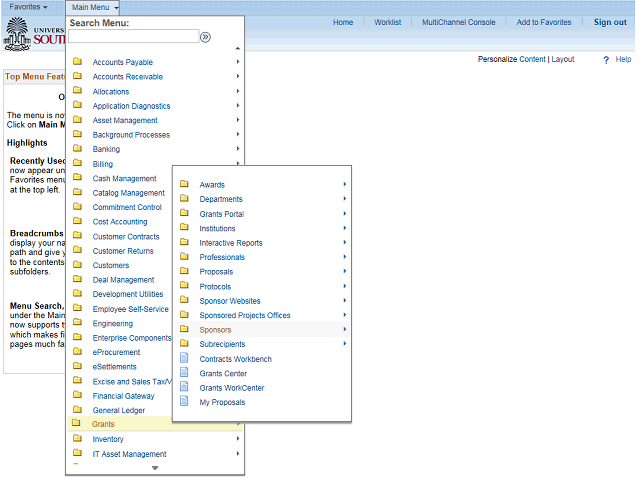Open the Main Menu dropdown
Viewport: 640px width, 480px height.
click(x=95, y=7)
